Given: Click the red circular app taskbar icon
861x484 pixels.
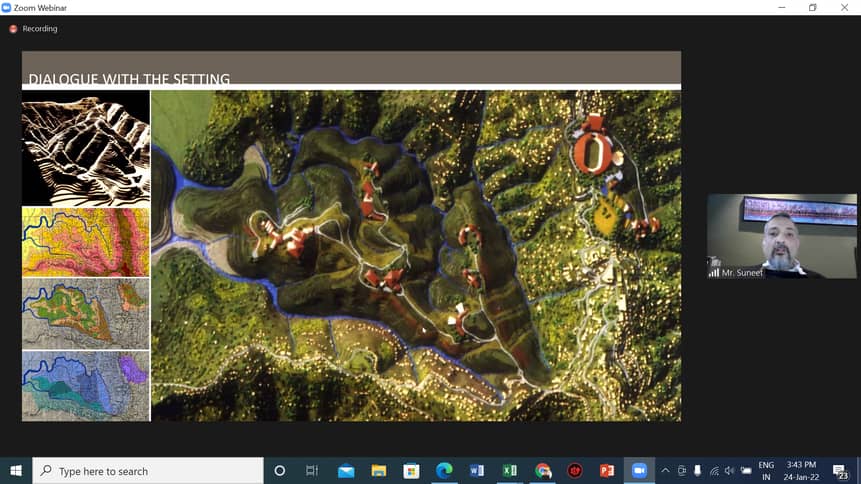Looking at the screenshot, I should tap(575, 471).
